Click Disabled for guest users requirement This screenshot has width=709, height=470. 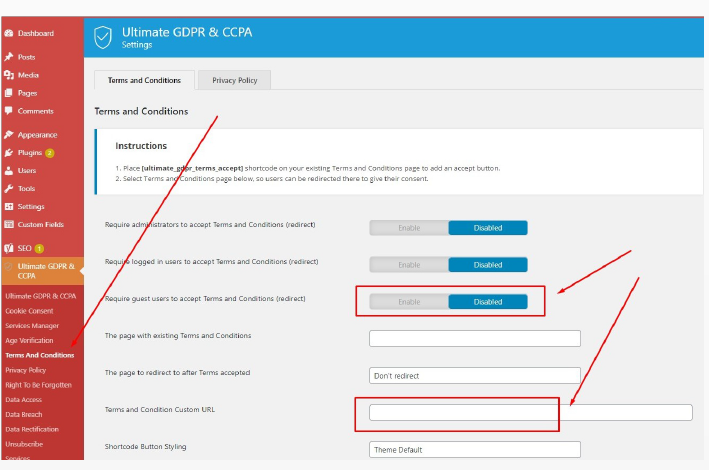(x=488, y=302)
